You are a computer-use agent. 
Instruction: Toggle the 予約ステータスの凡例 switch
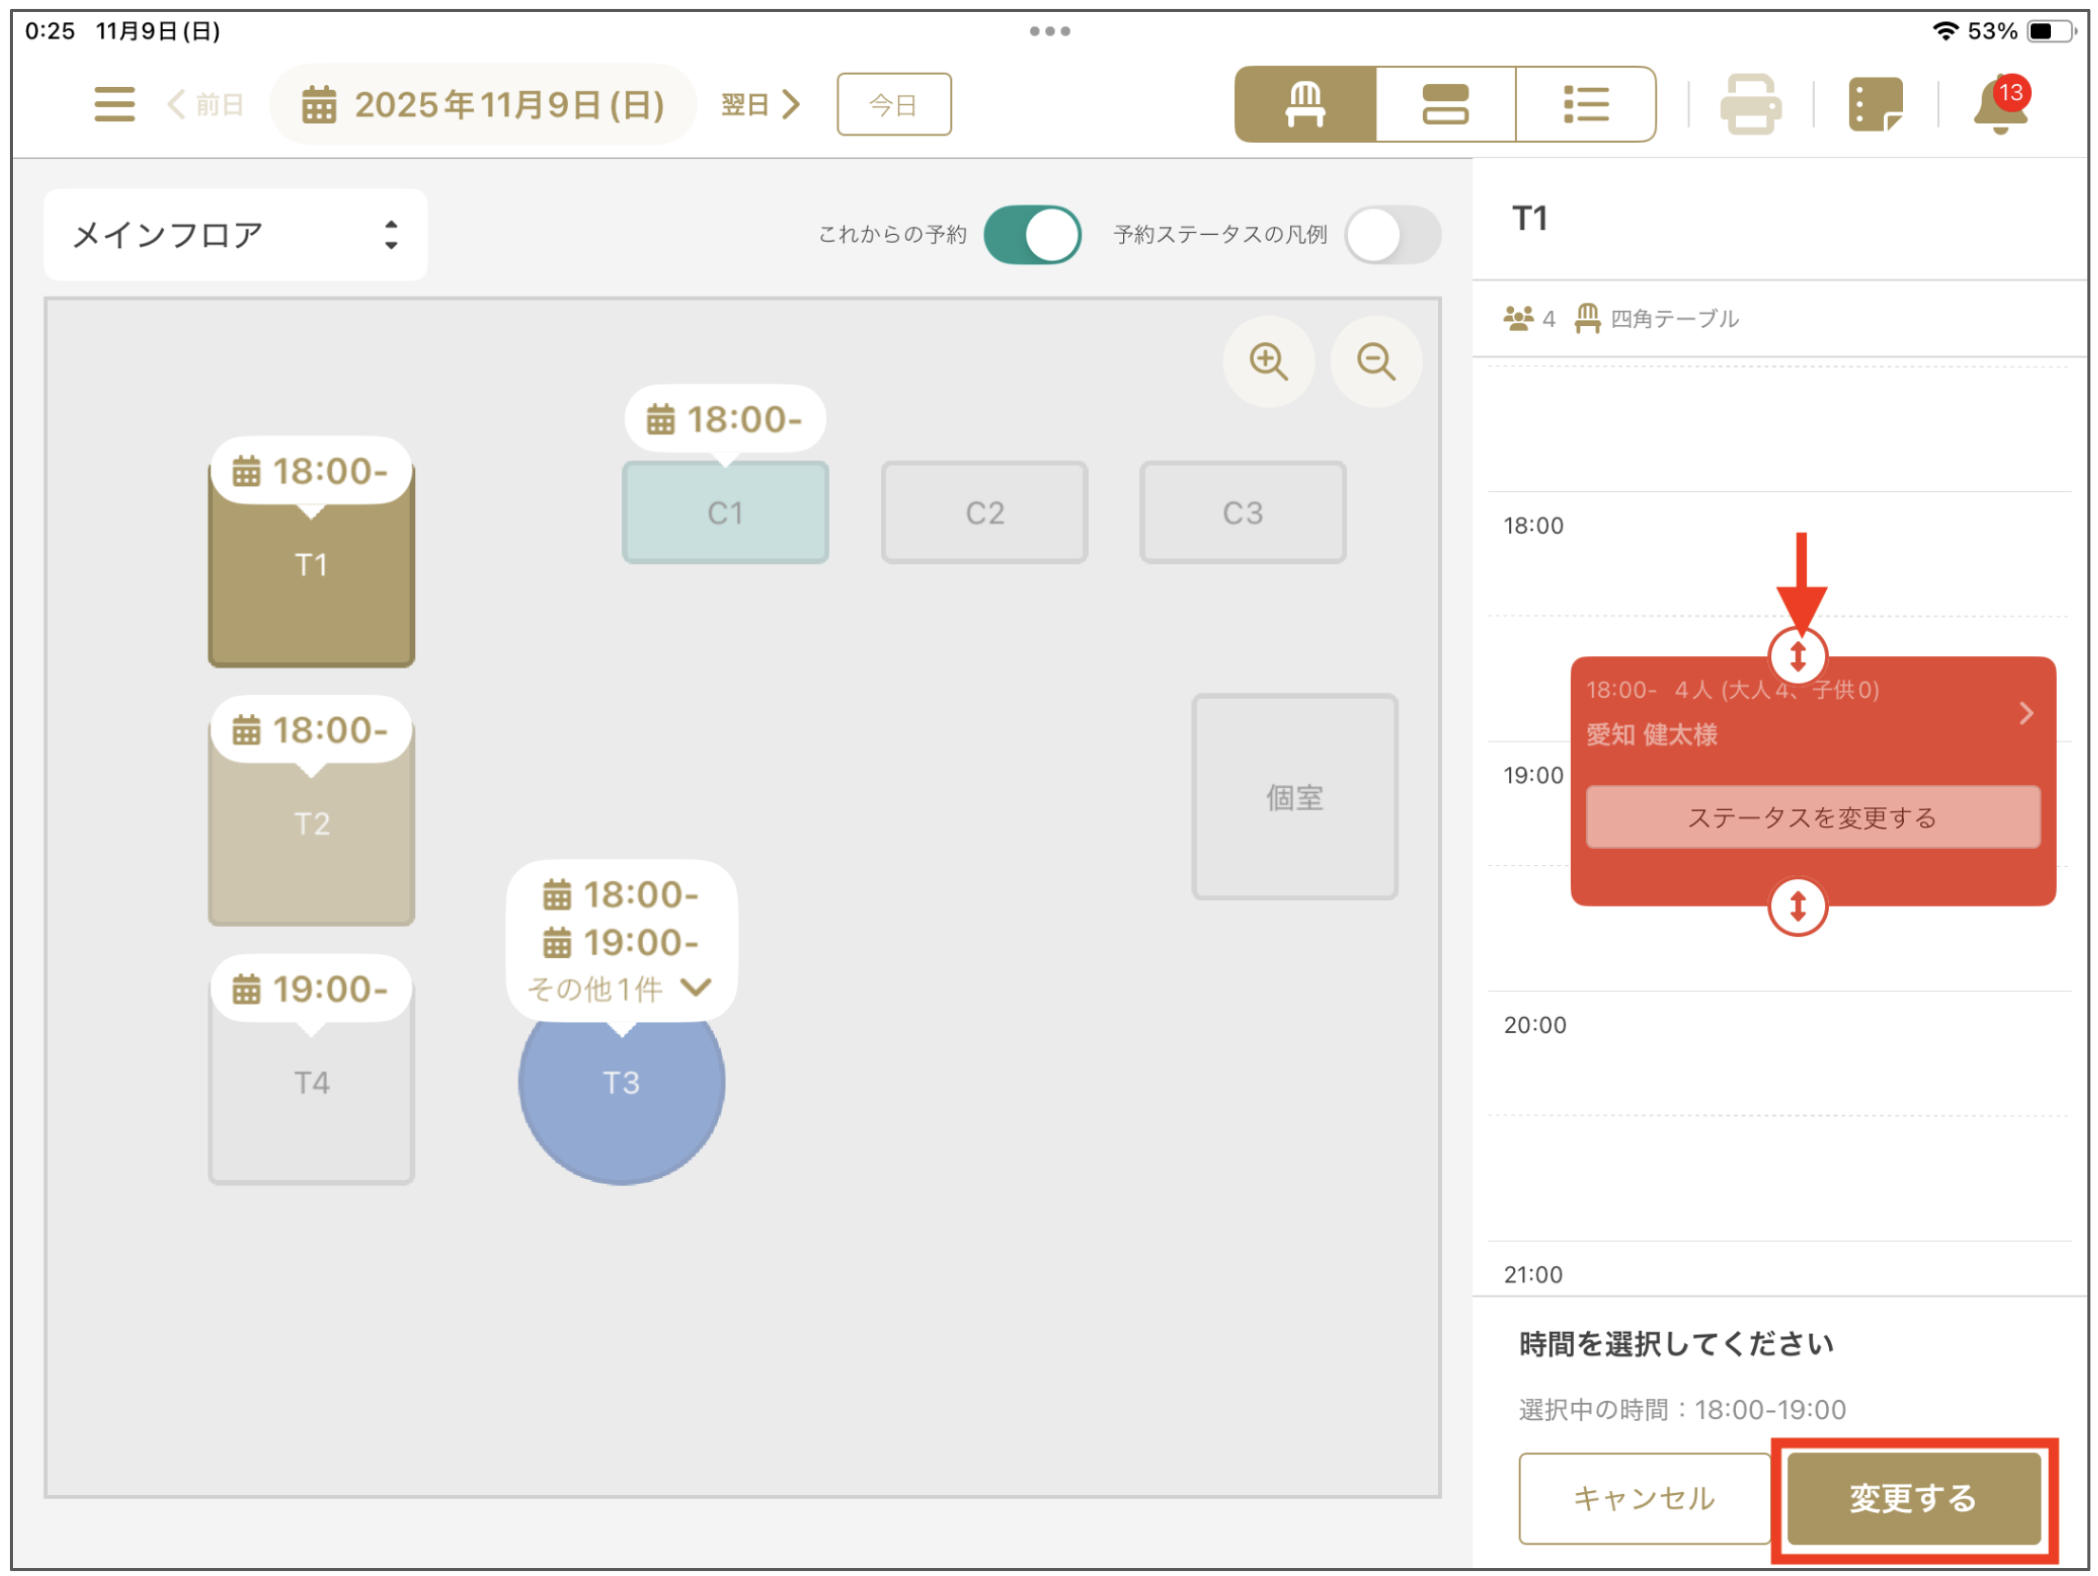click(x=1391, y=235)
